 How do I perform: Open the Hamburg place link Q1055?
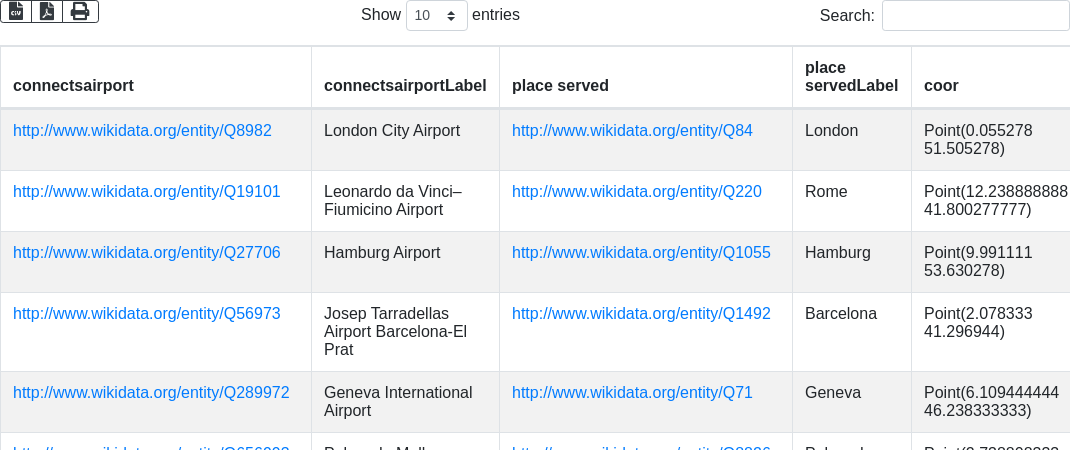(x=641, y=253)
